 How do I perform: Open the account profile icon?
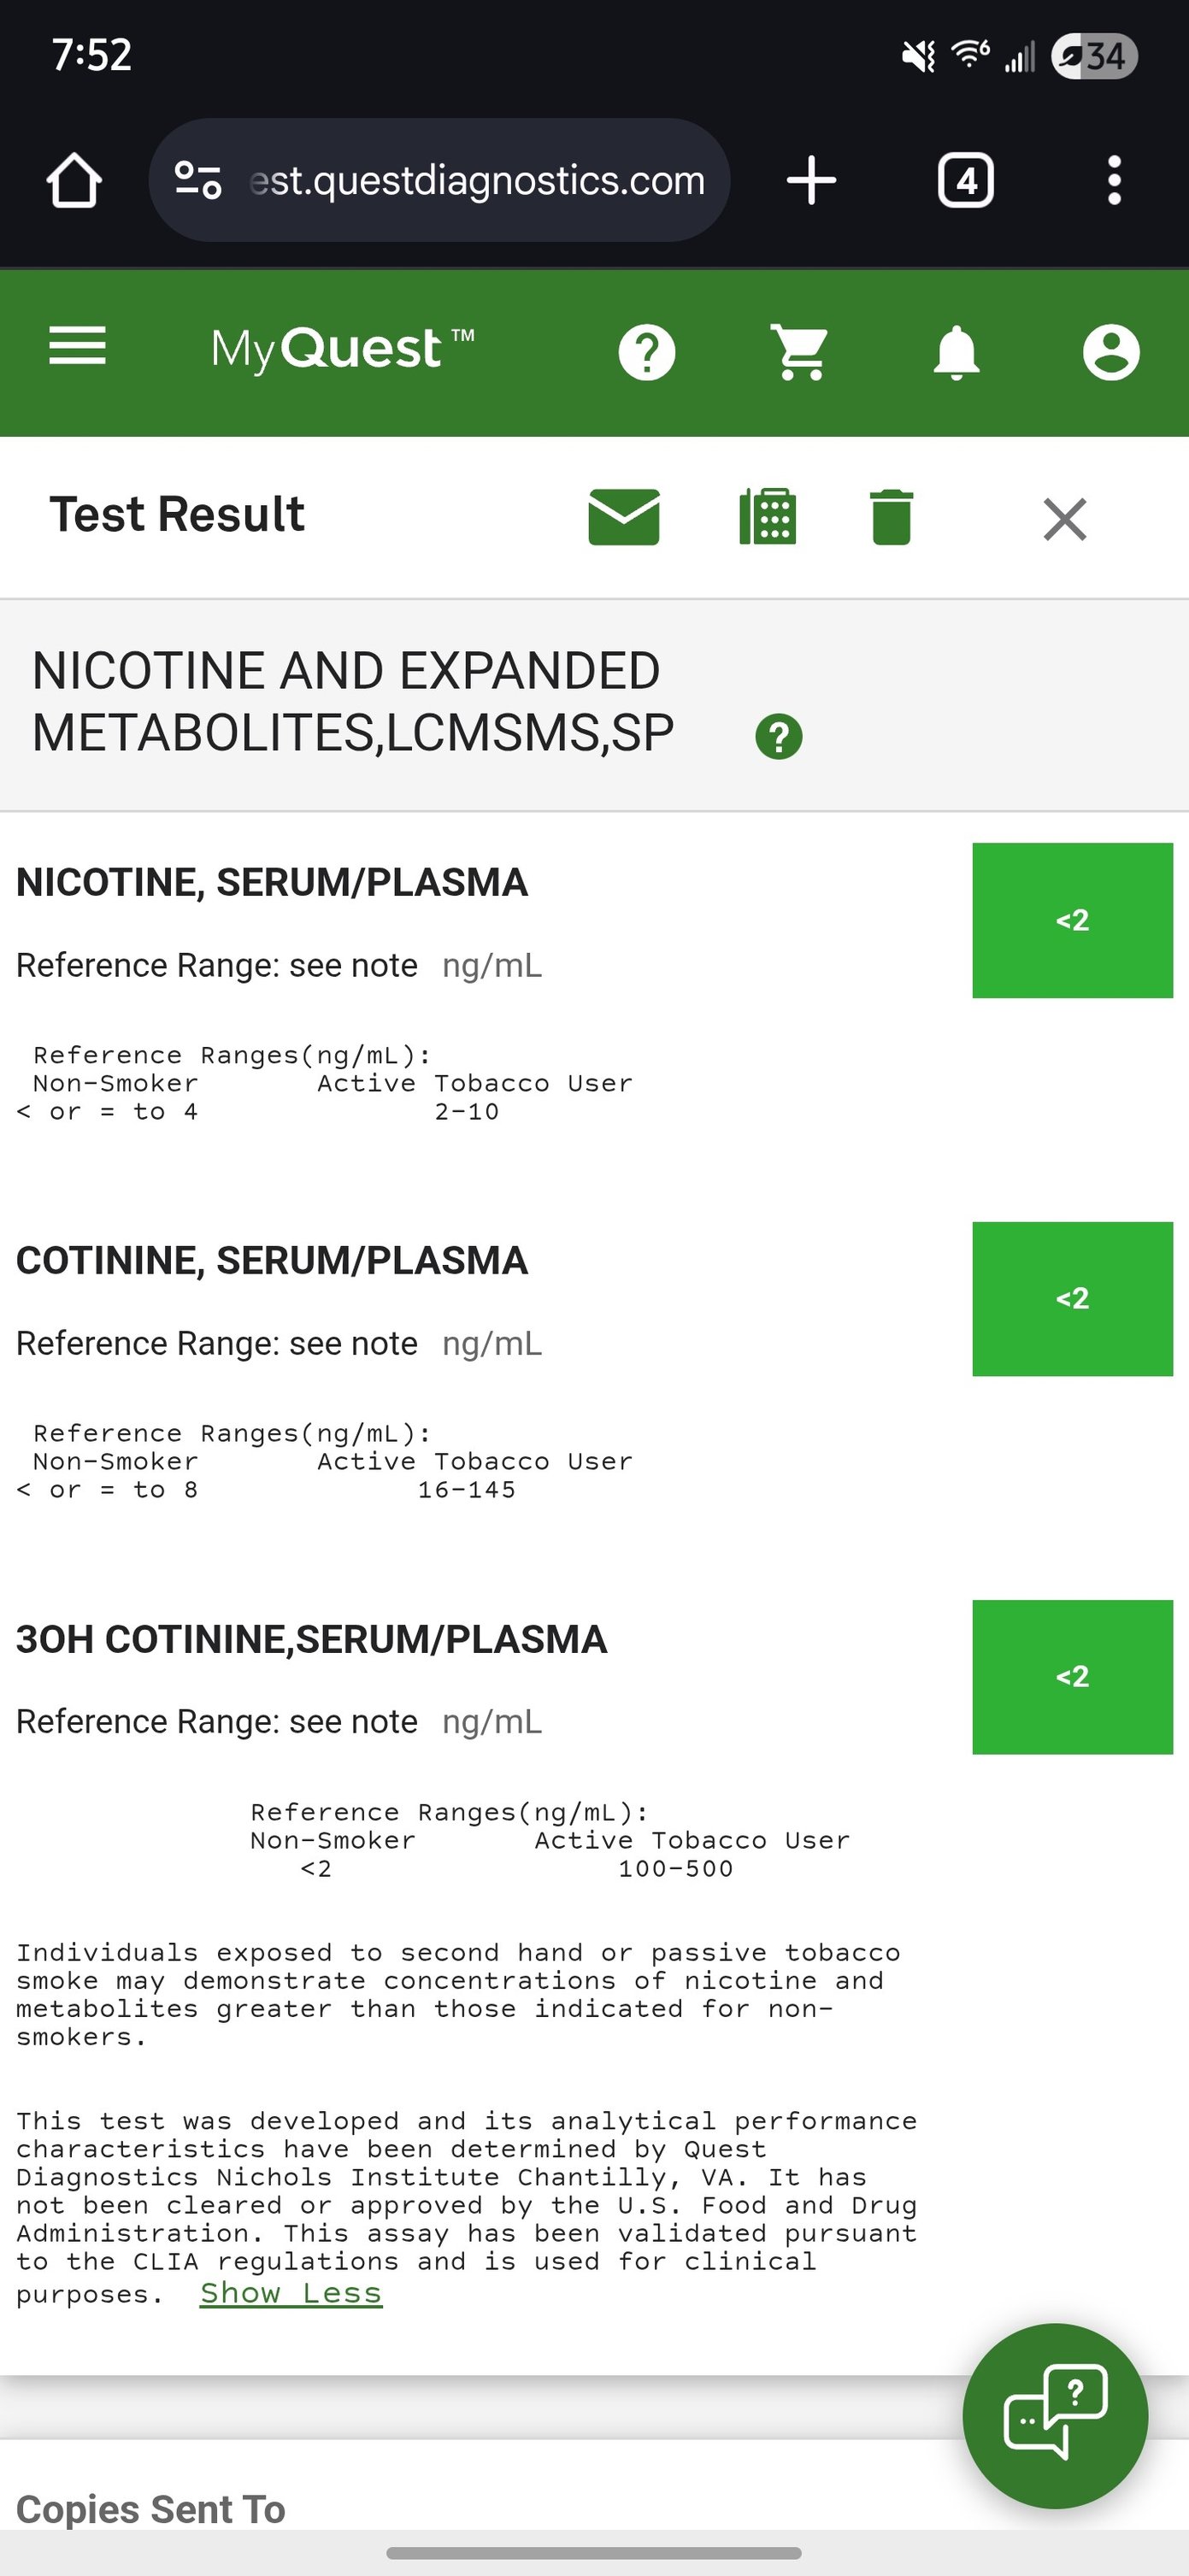tap(1111, 352)
